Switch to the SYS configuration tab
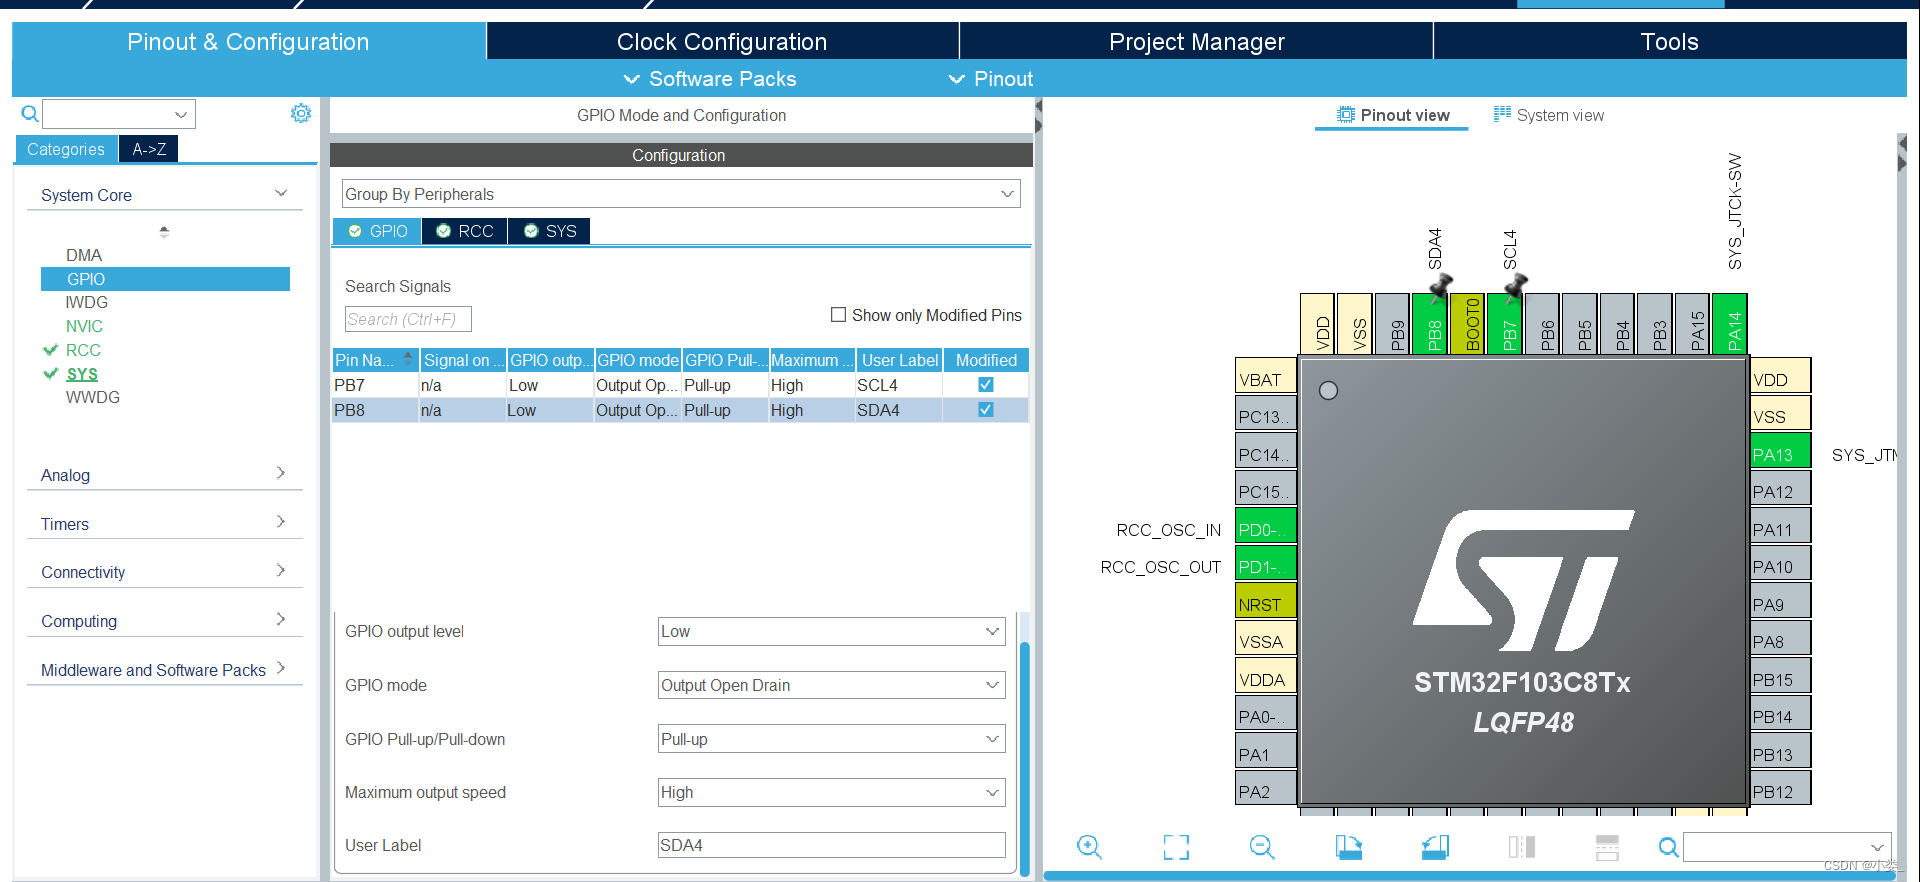The image size is (1920, 882). [x=549, y=231]
